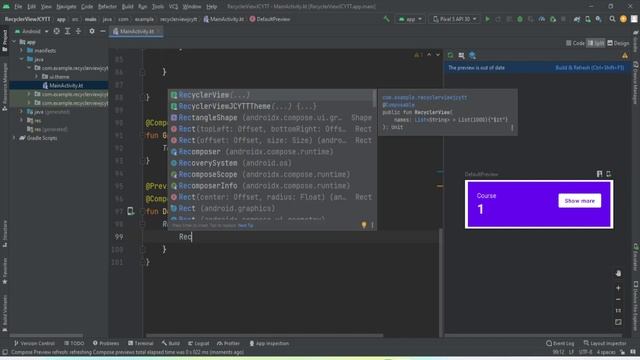
Task: Open the Android project view dropdown
Action: click(31, 31)
